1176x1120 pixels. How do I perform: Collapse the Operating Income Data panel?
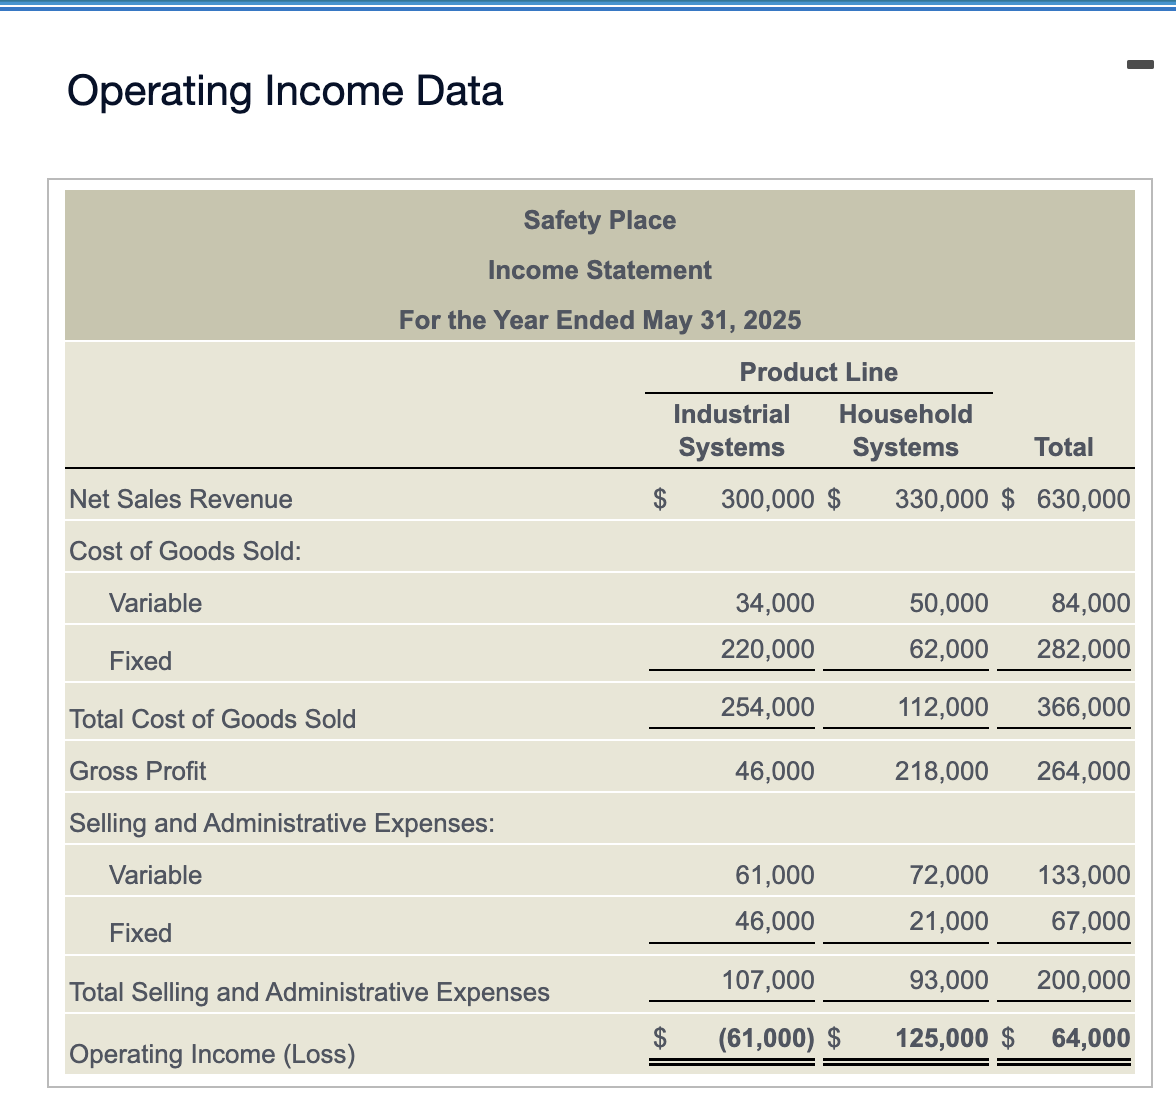click(x=1138, y=63)
